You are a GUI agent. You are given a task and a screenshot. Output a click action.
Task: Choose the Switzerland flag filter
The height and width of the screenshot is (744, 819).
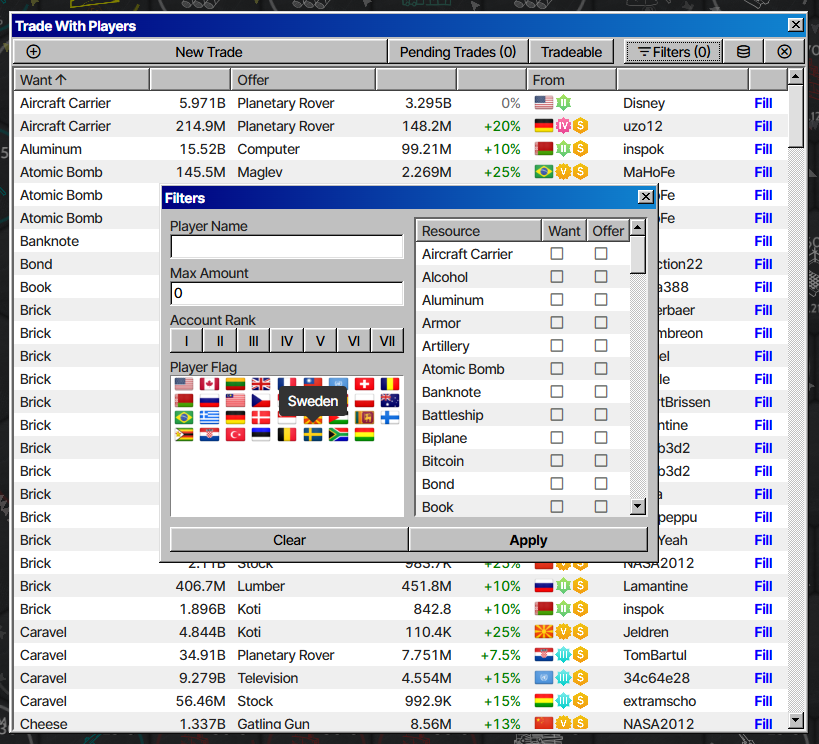pos(365,384)
